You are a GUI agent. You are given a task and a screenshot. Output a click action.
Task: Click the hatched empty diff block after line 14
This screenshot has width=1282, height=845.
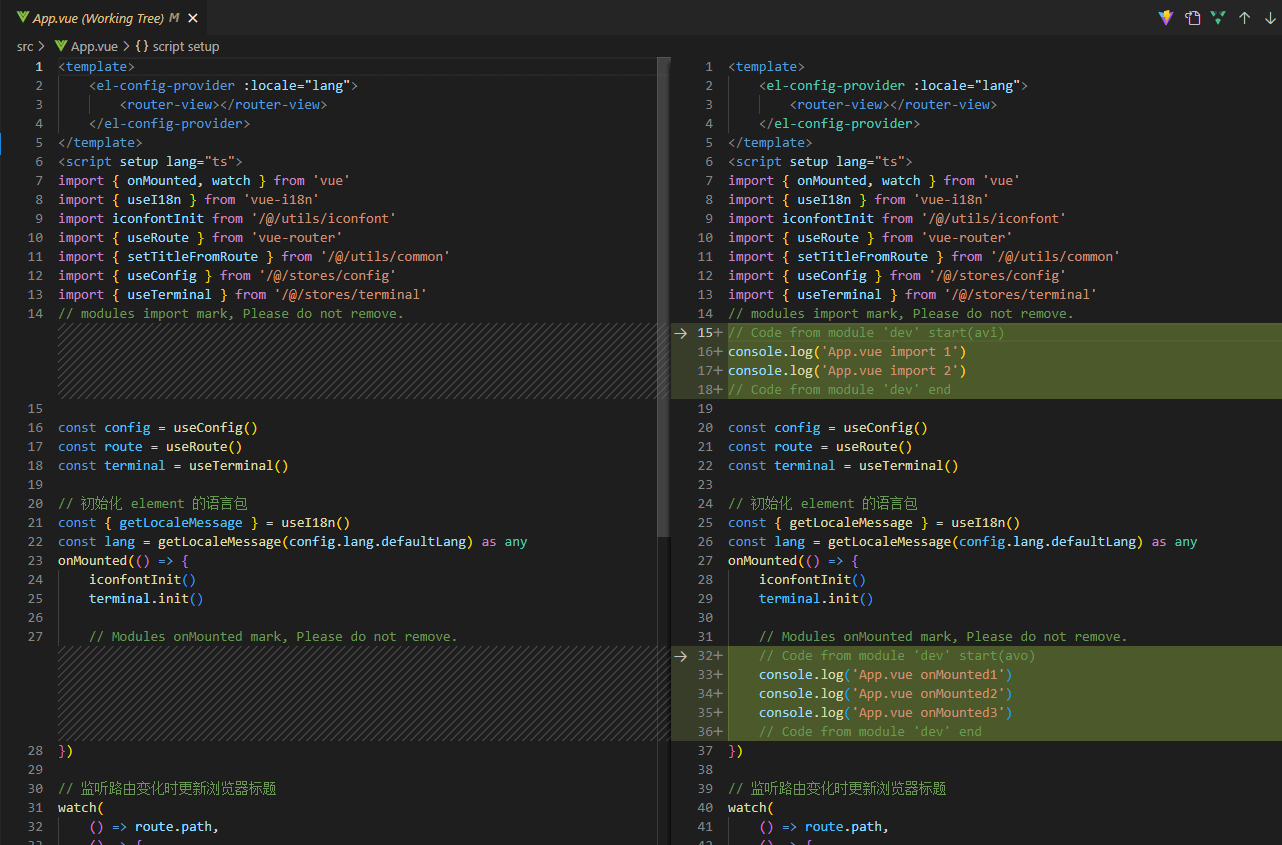click(360, 361)
